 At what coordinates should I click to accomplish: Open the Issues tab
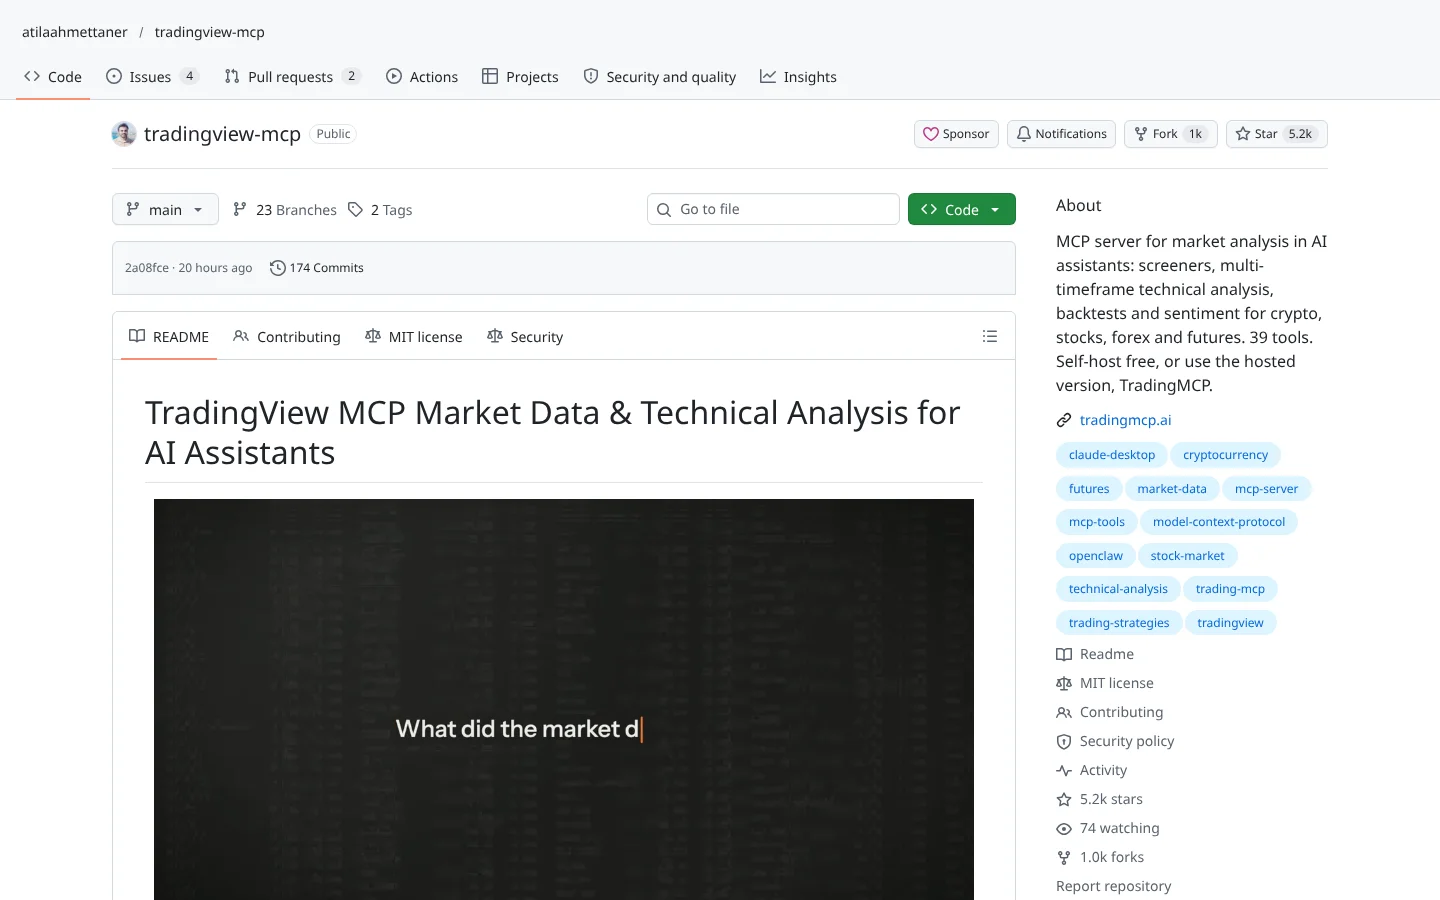(x=152, y=77)
